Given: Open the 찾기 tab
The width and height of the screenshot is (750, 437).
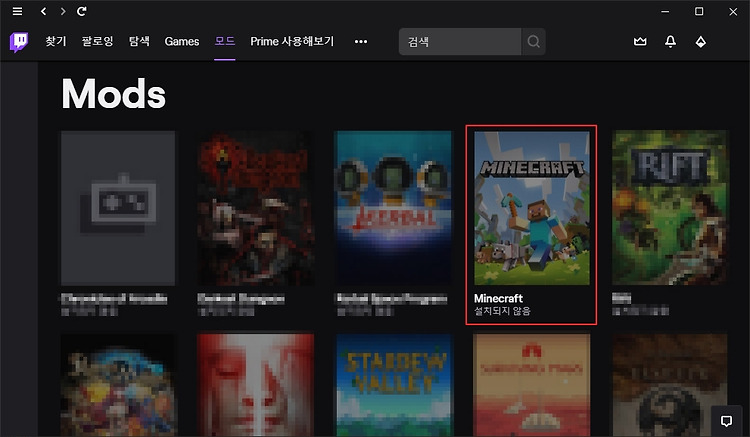Looking at the screenshot, I should (x=55, y=42).
